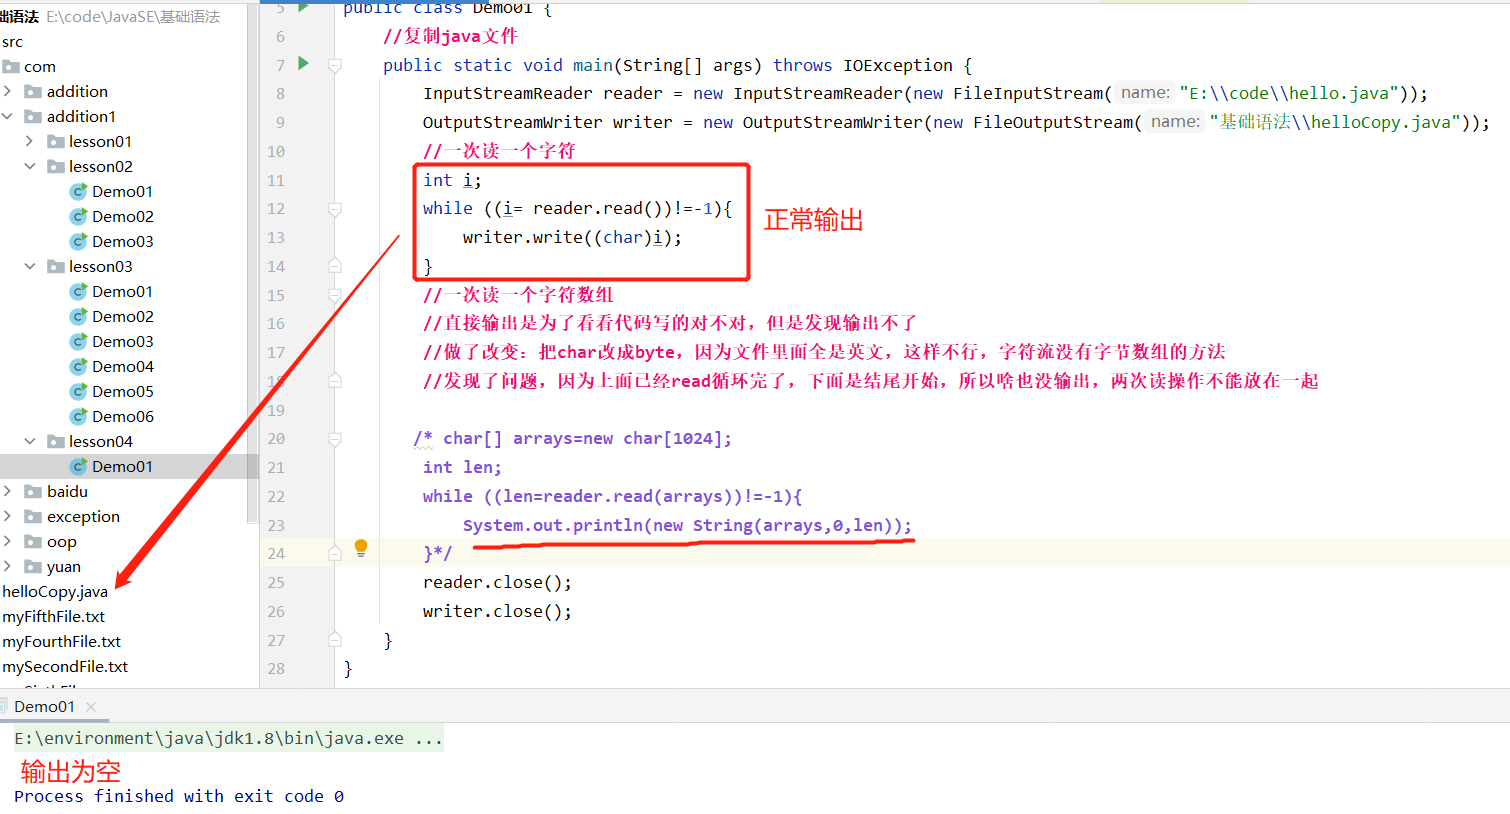Click the lesson03 Demo04 class icon
The image size is (1510, 814).
pos(78,366)
